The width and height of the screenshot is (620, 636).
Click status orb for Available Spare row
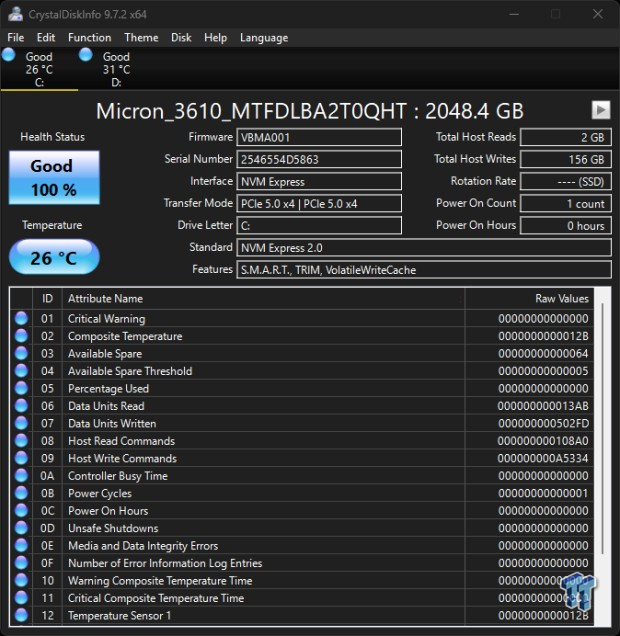coord(21,353)
